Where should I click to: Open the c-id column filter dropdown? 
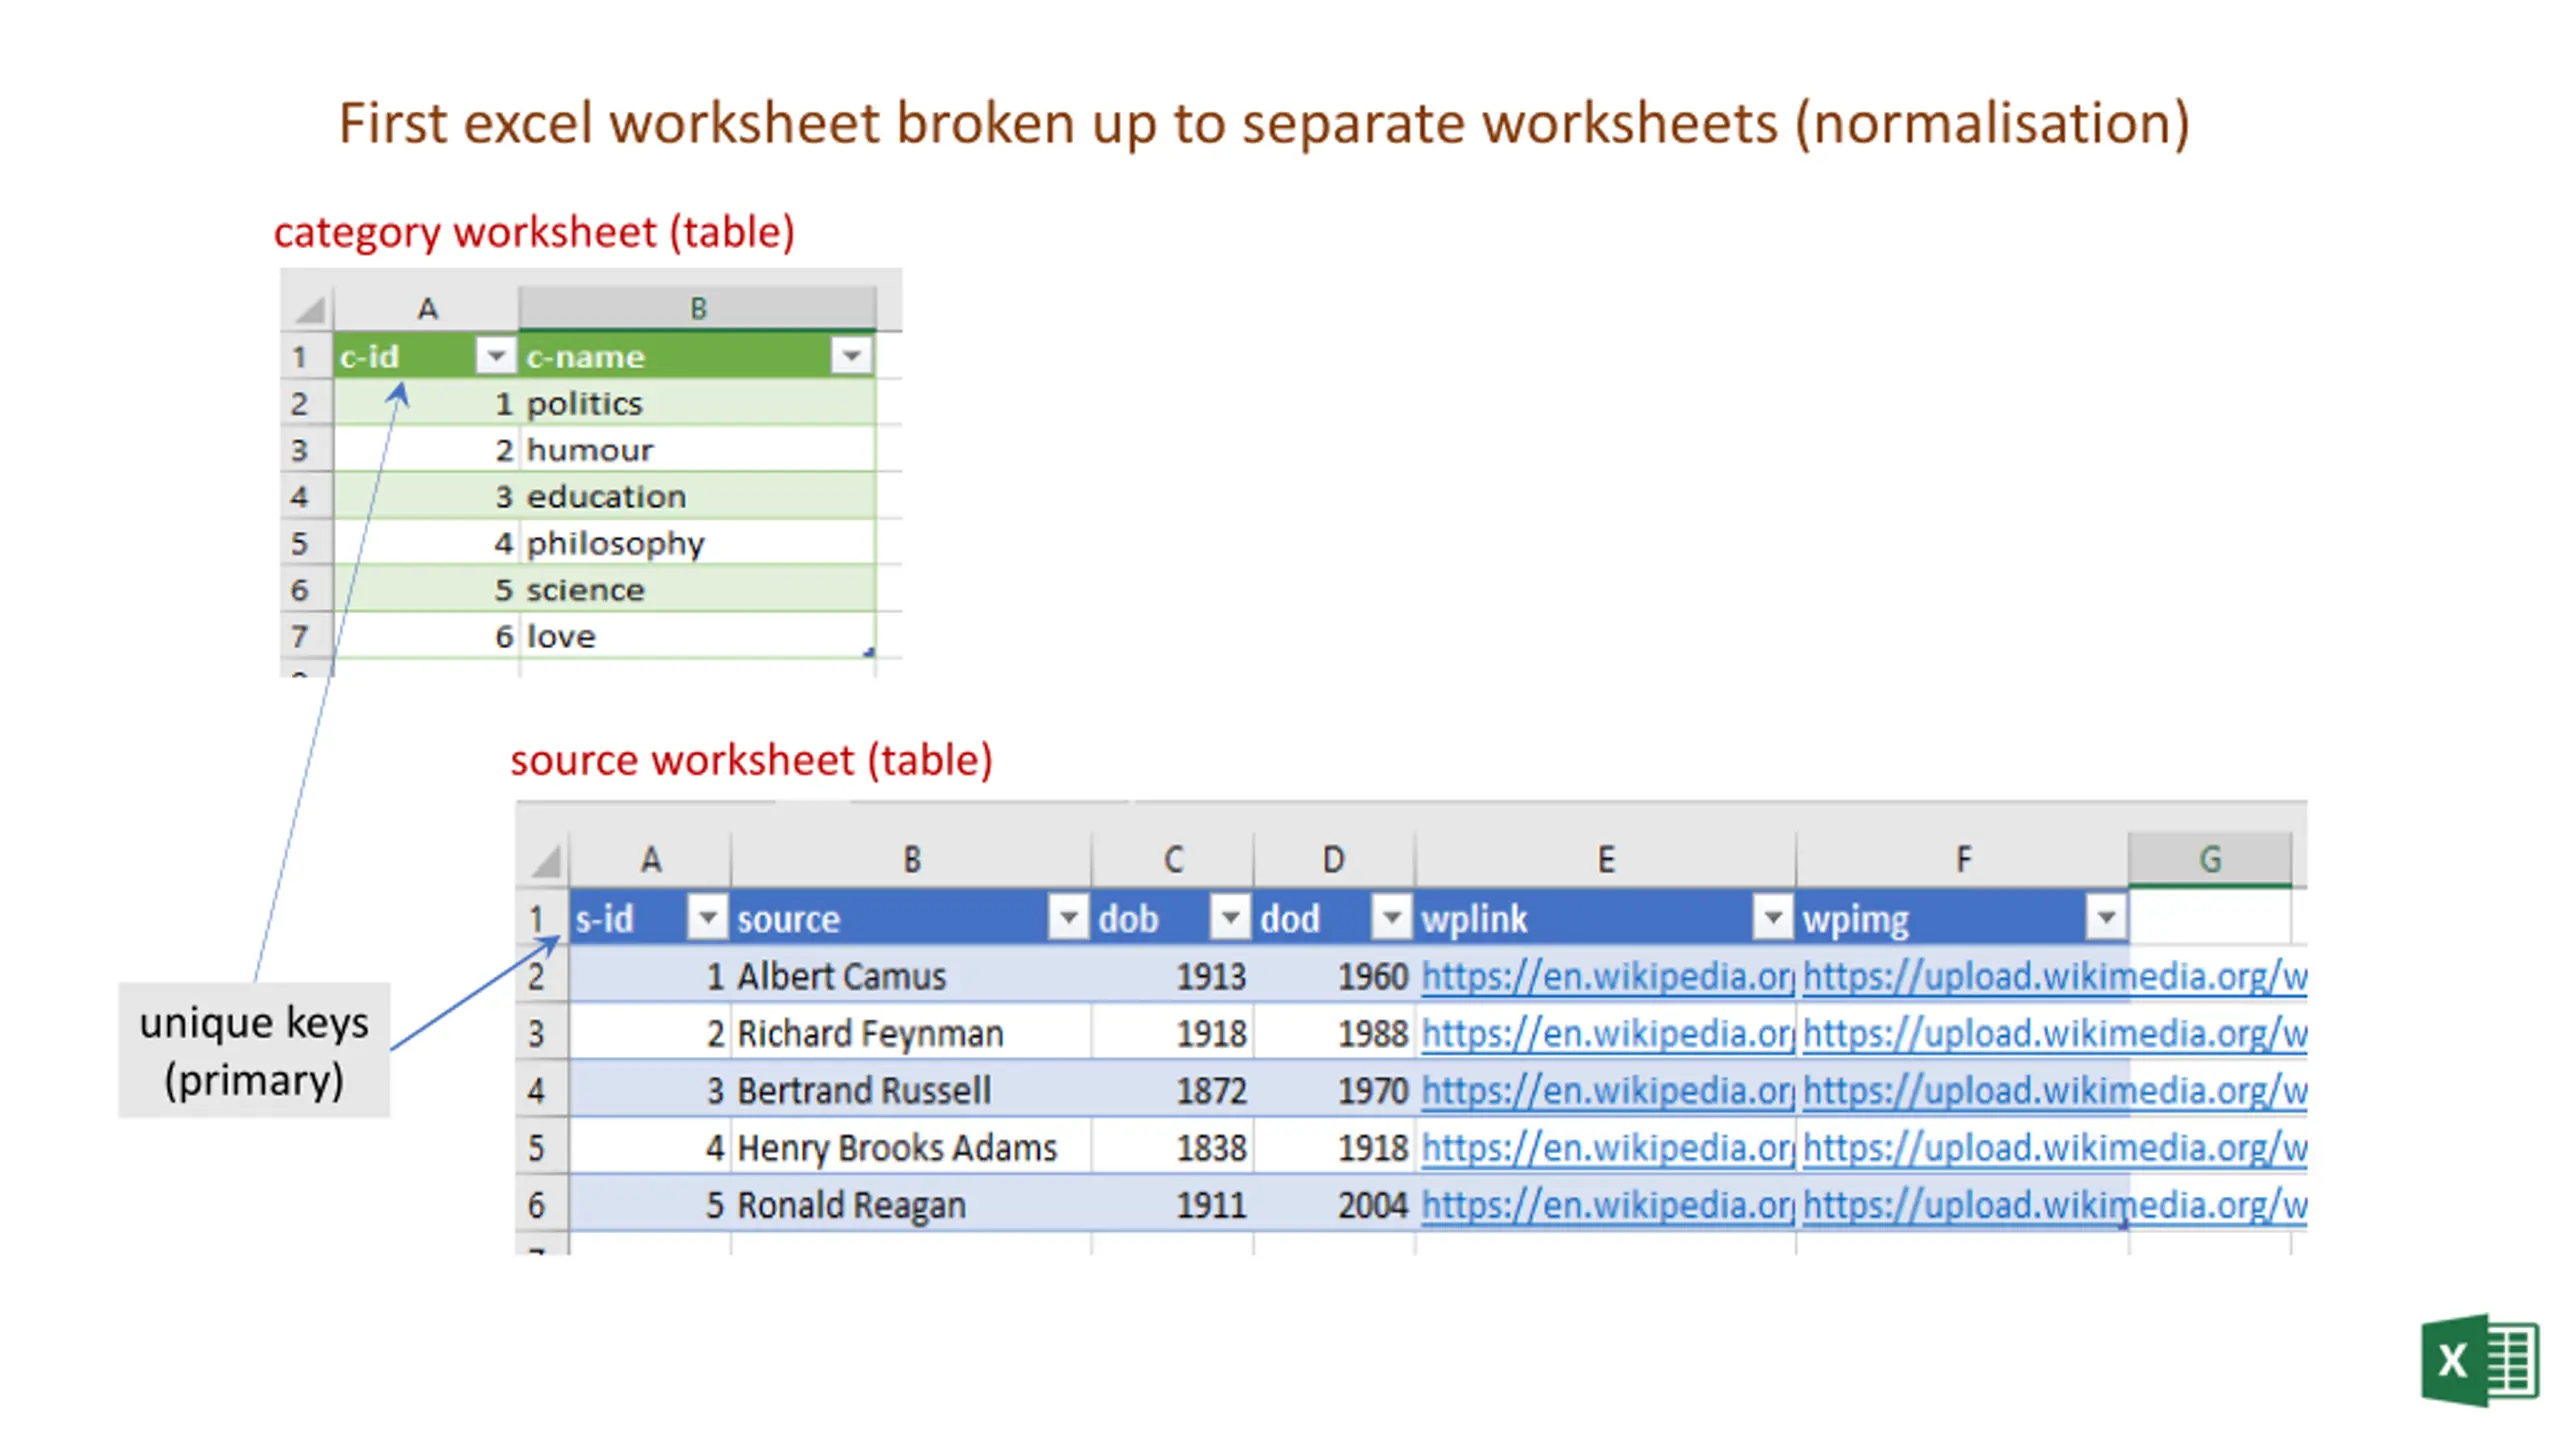pos(495,356)
